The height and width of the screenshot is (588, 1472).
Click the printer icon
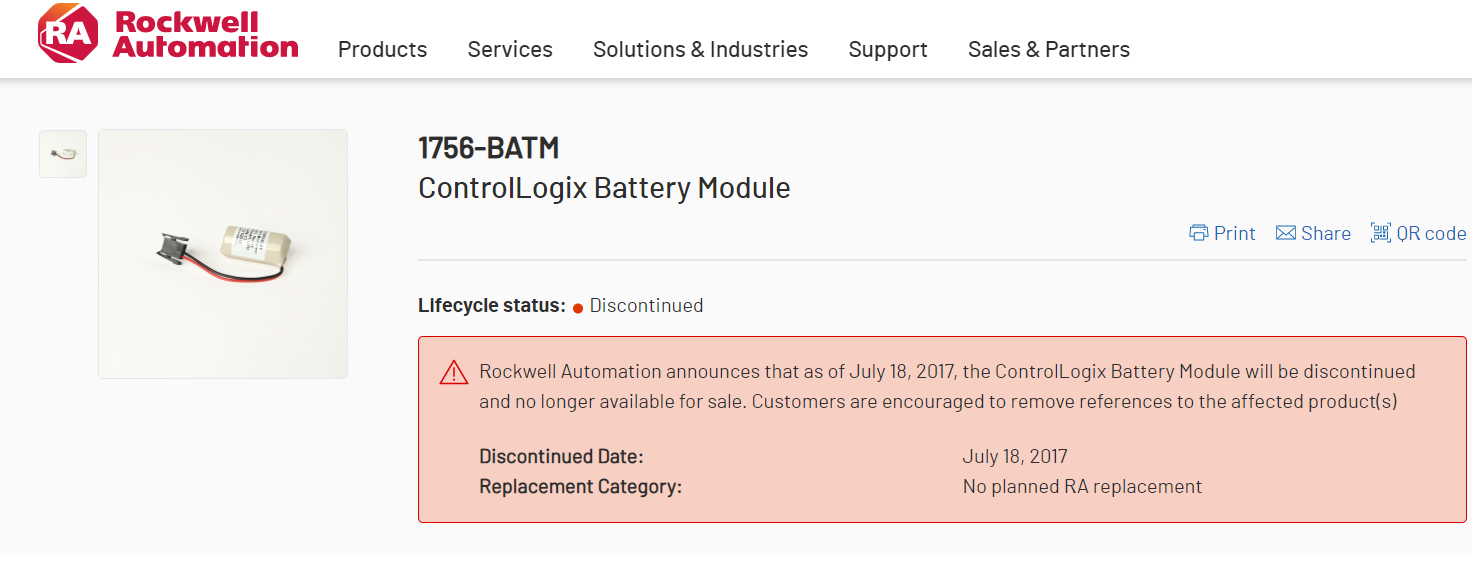pos(1198,233)
